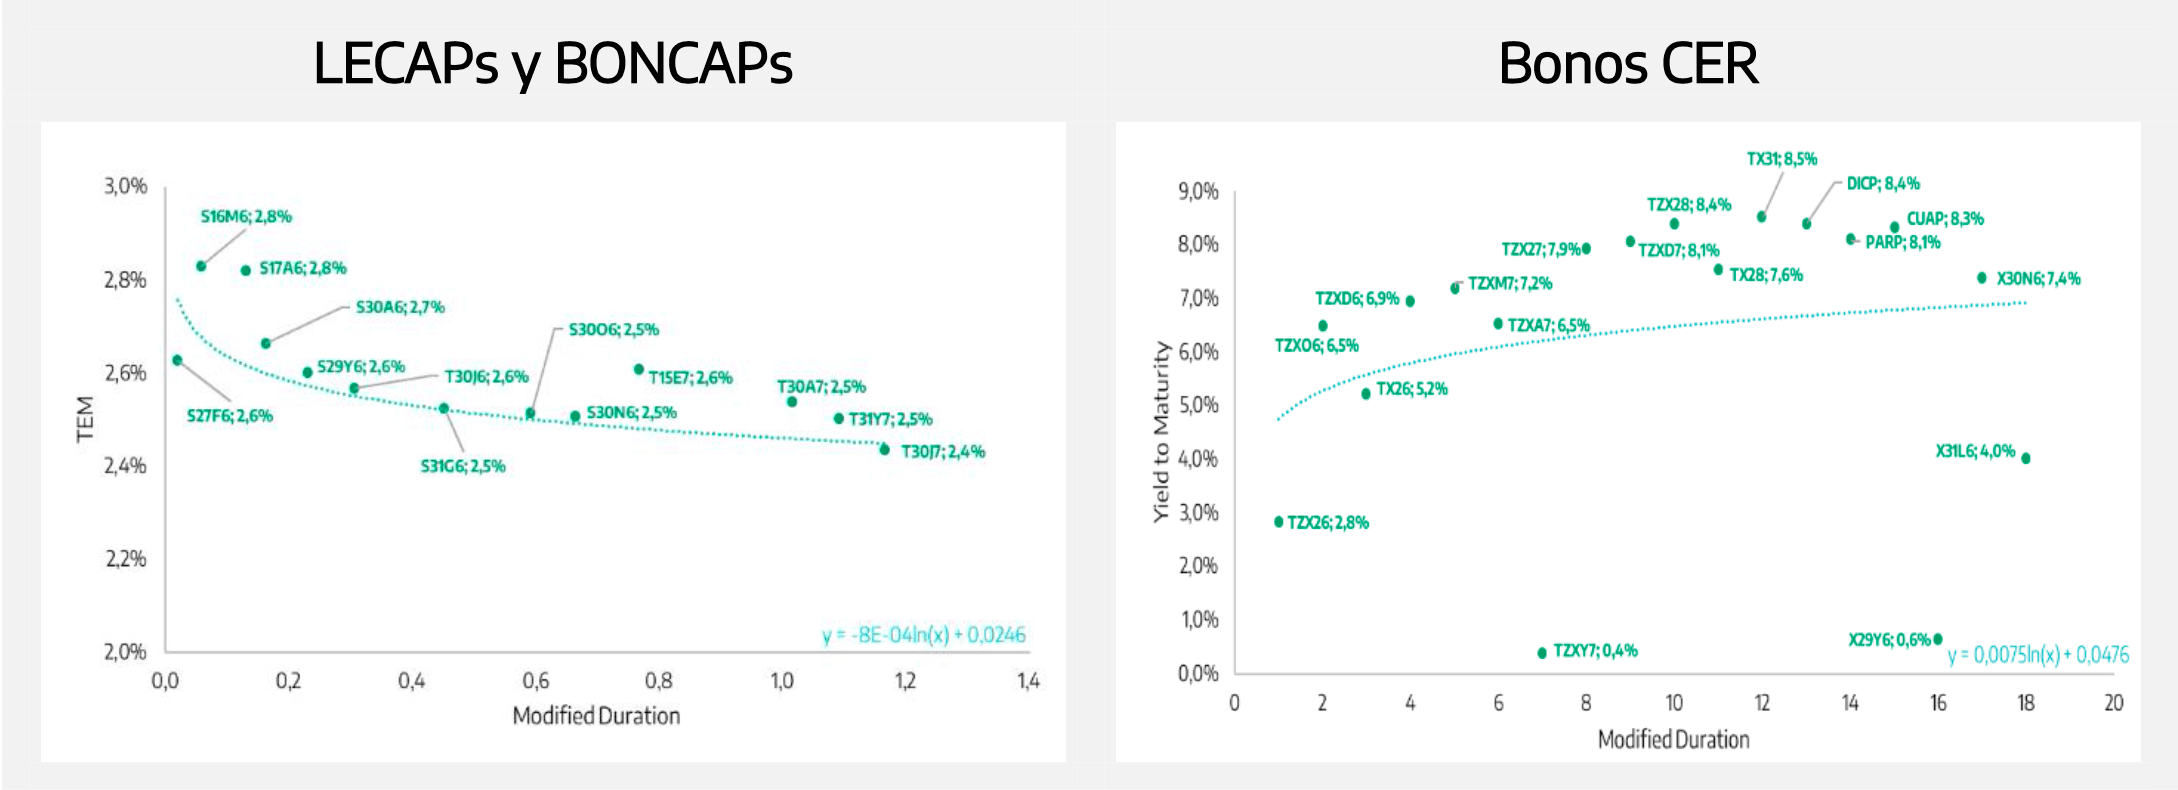Viewport: 2178px width, 790px height.
Task: Select the TZX26 data point
Action: click(1279, 522)
